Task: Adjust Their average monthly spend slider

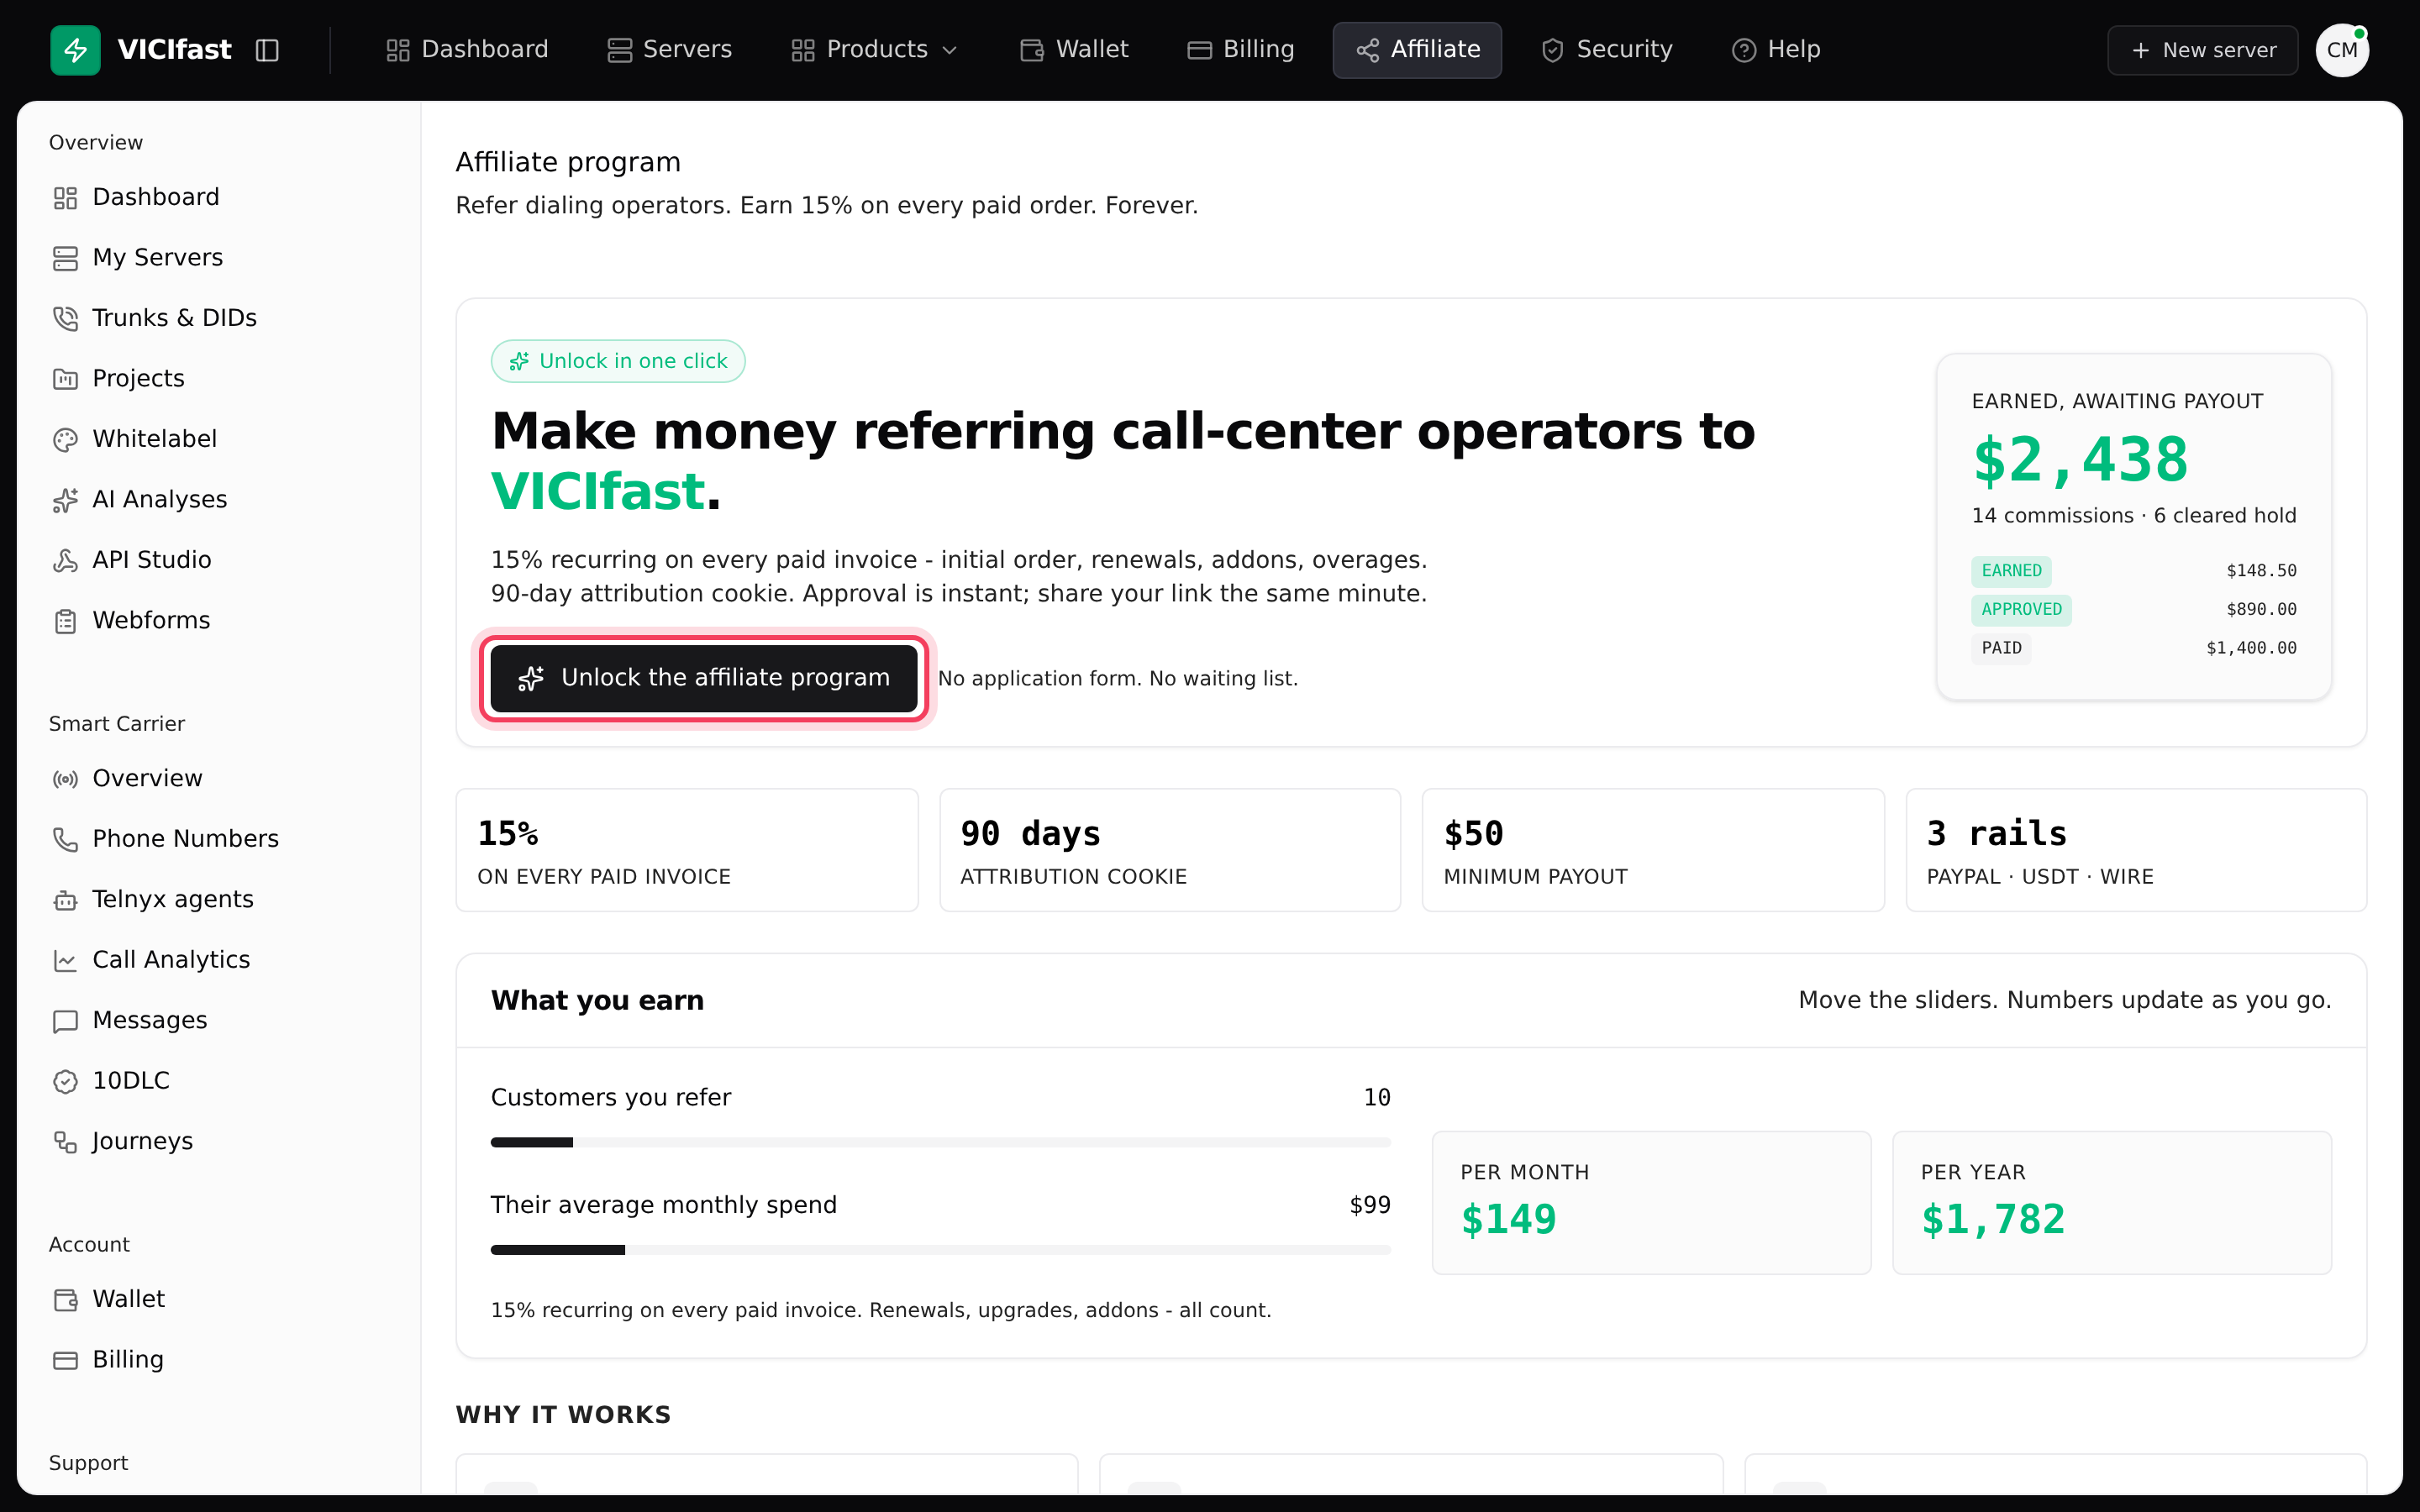Action: 940,1249
